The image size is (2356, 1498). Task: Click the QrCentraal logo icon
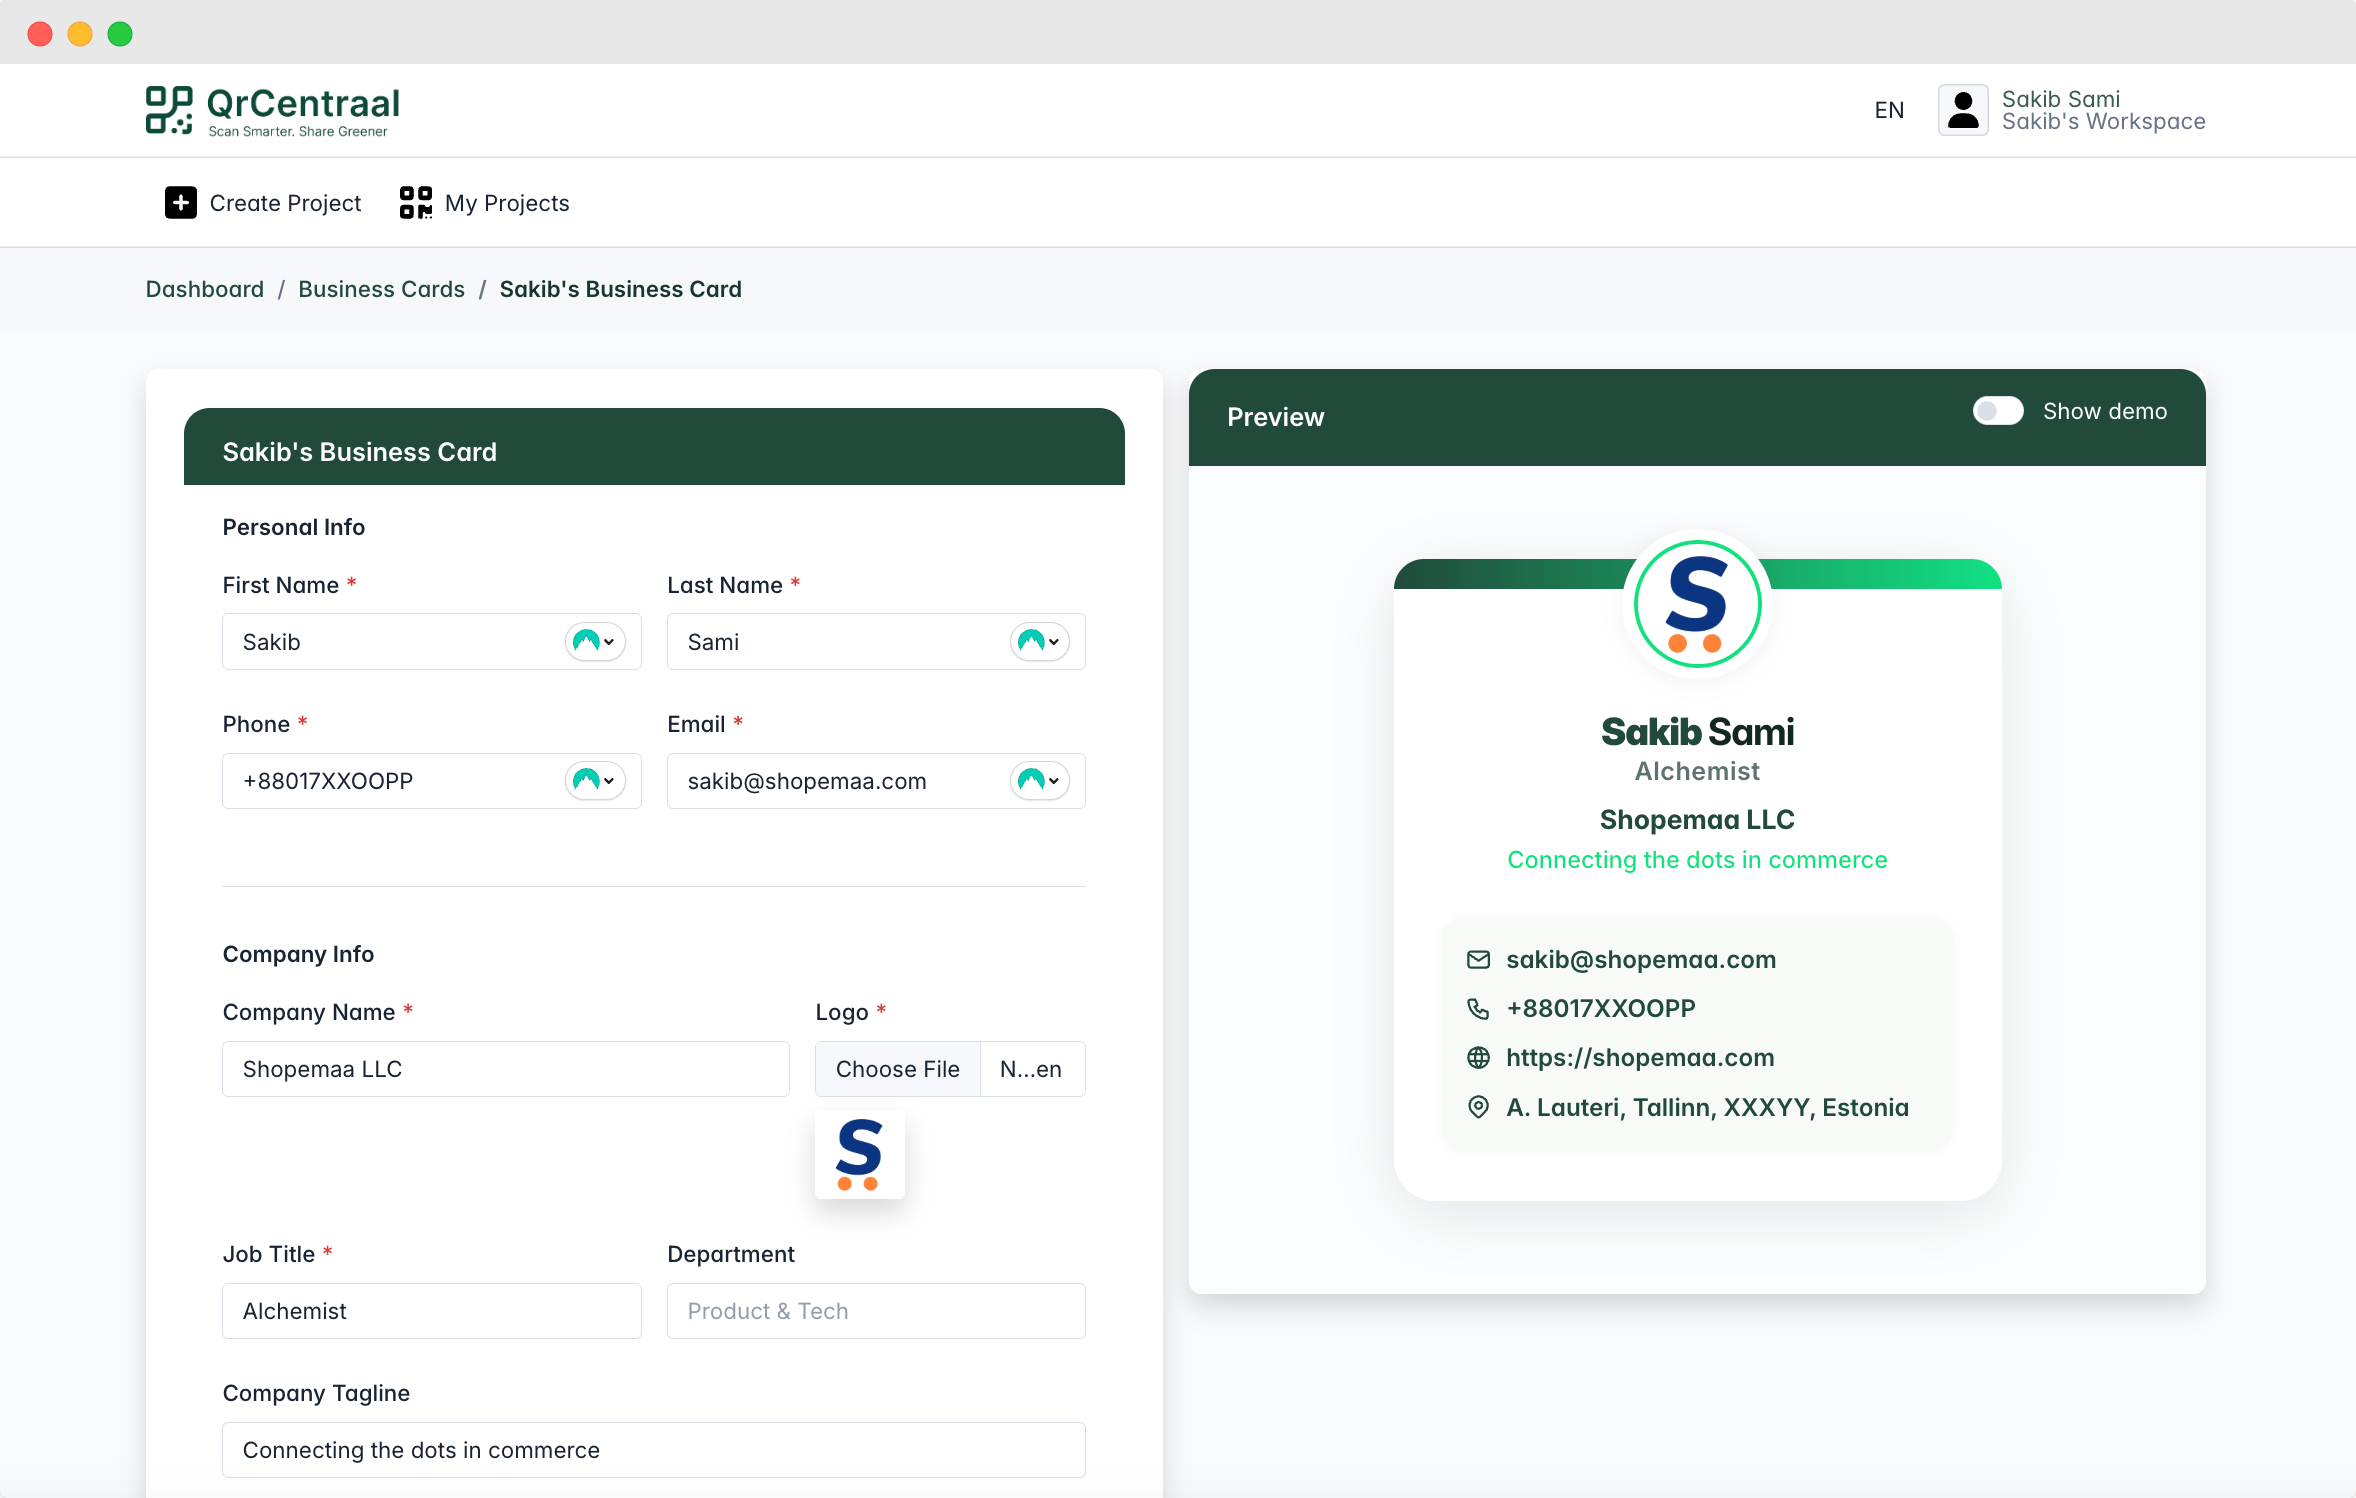click(x=168, y=109)
